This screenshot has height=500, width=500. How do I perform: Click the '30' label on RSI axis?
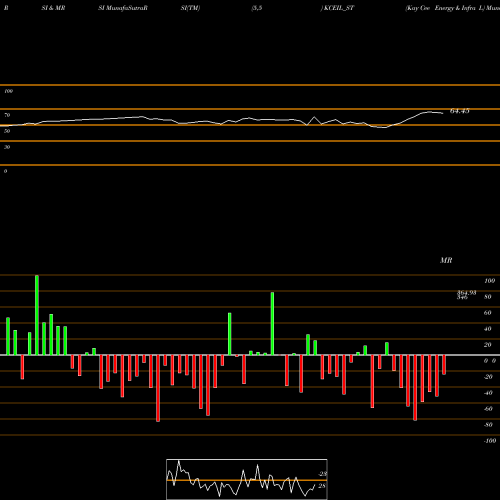[x=7, y=147]
